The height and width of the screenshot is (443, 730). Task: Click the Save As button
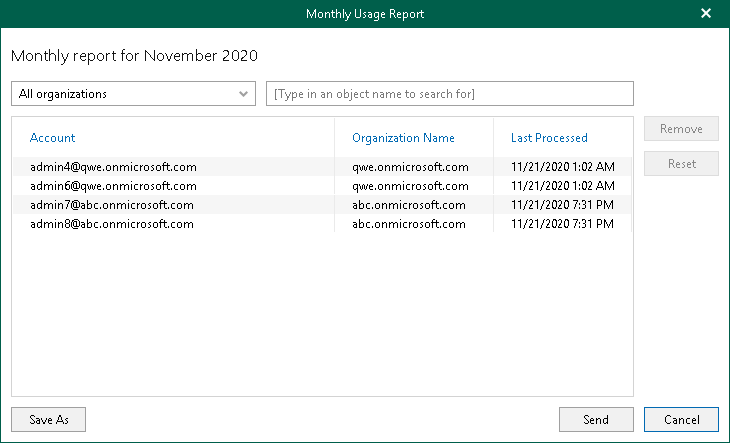coord(48,420)
